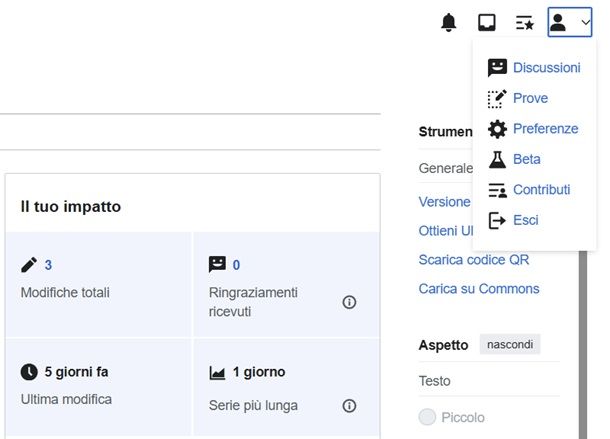Hide the Aspetto panel with nascondi
Viewport: 610px width, 439px height.
click(x=510, y=345)
